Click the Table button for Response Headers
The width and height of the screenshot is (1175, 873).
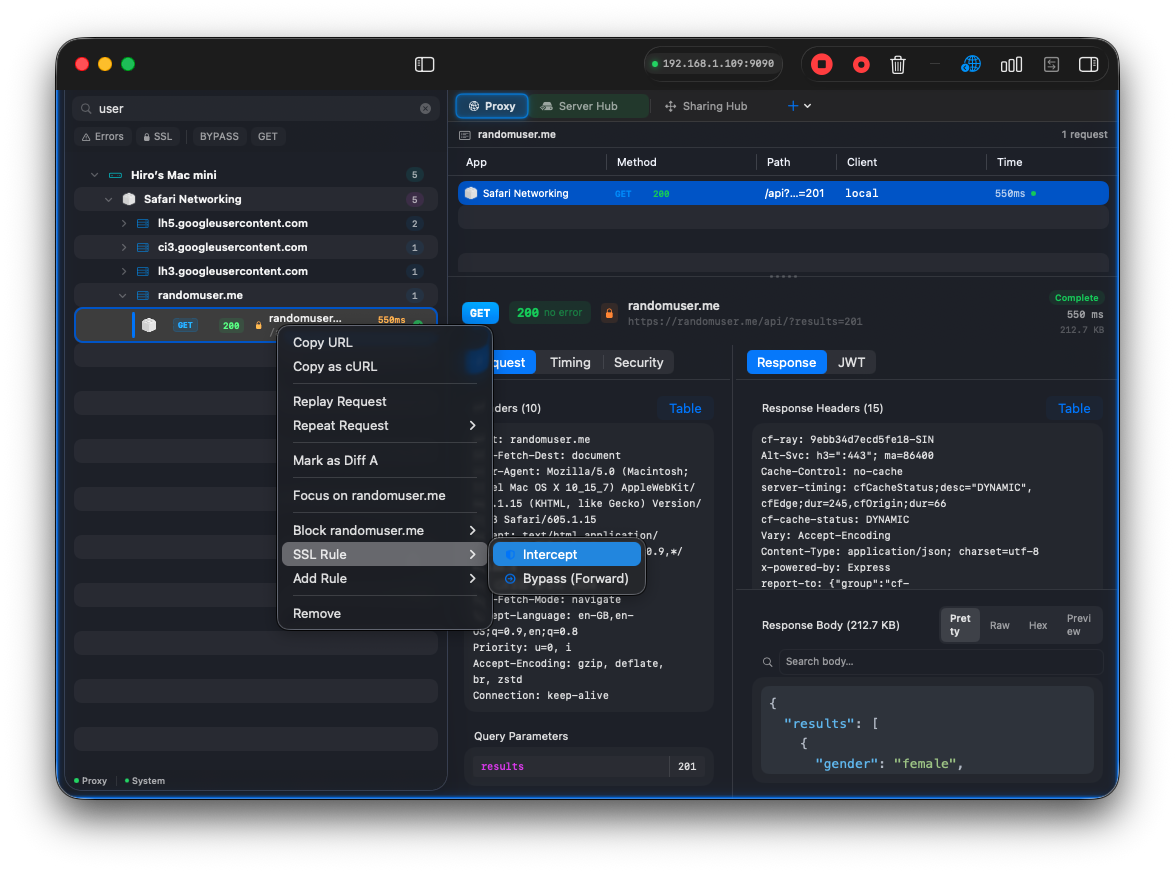[x=1074, y=408]
